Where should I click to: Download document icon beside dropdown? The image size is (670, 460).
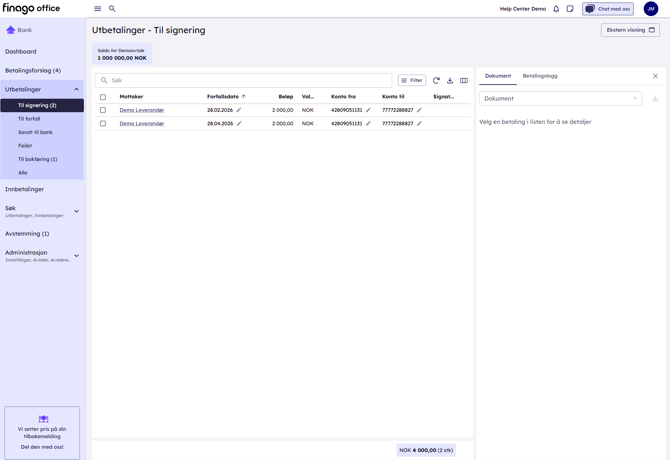click(655, 99)
